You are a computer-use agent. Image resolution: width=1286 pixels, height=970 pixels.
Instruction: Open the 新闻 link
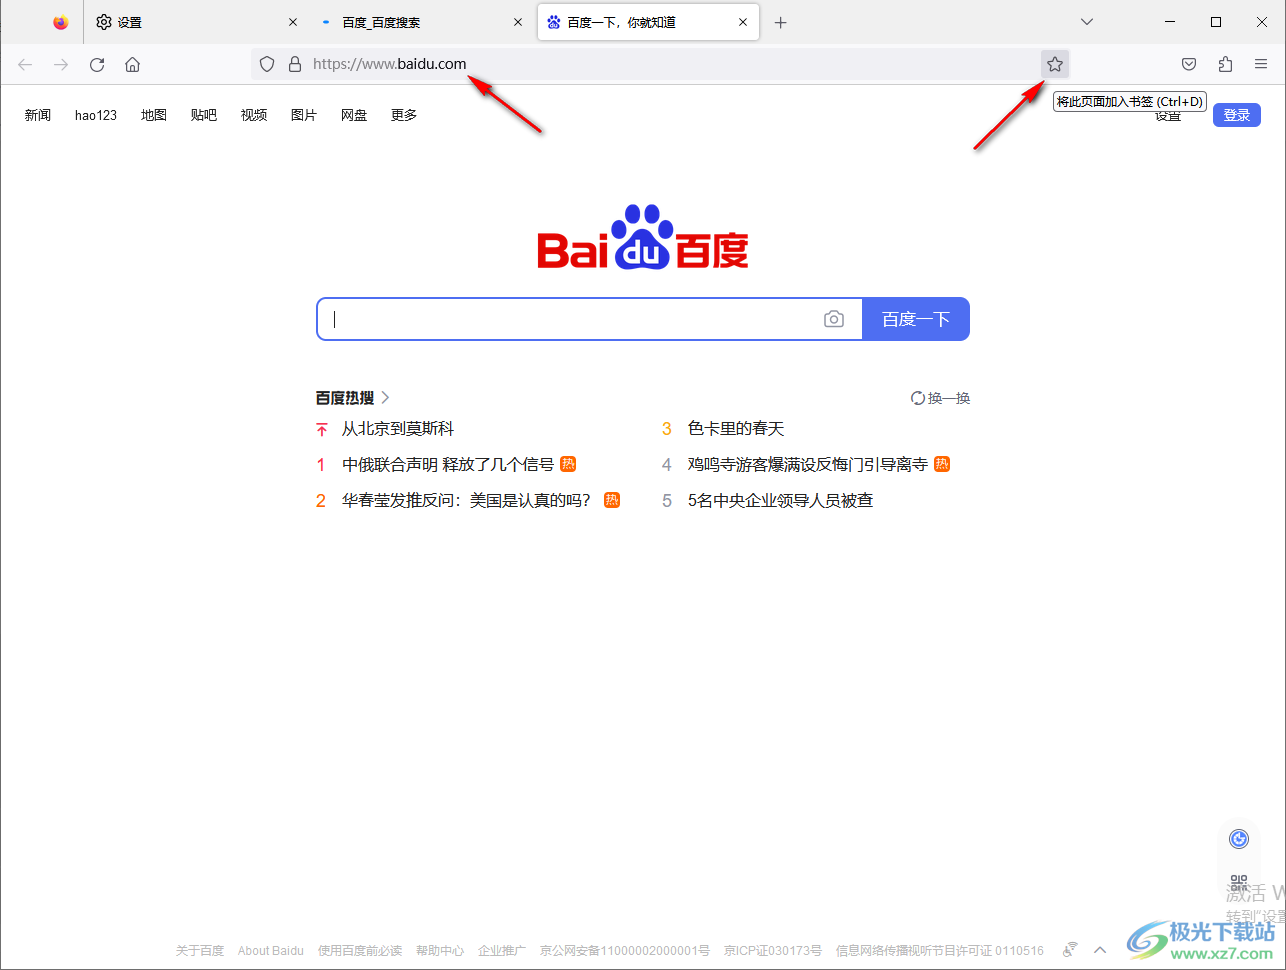[x=38, y=115]
